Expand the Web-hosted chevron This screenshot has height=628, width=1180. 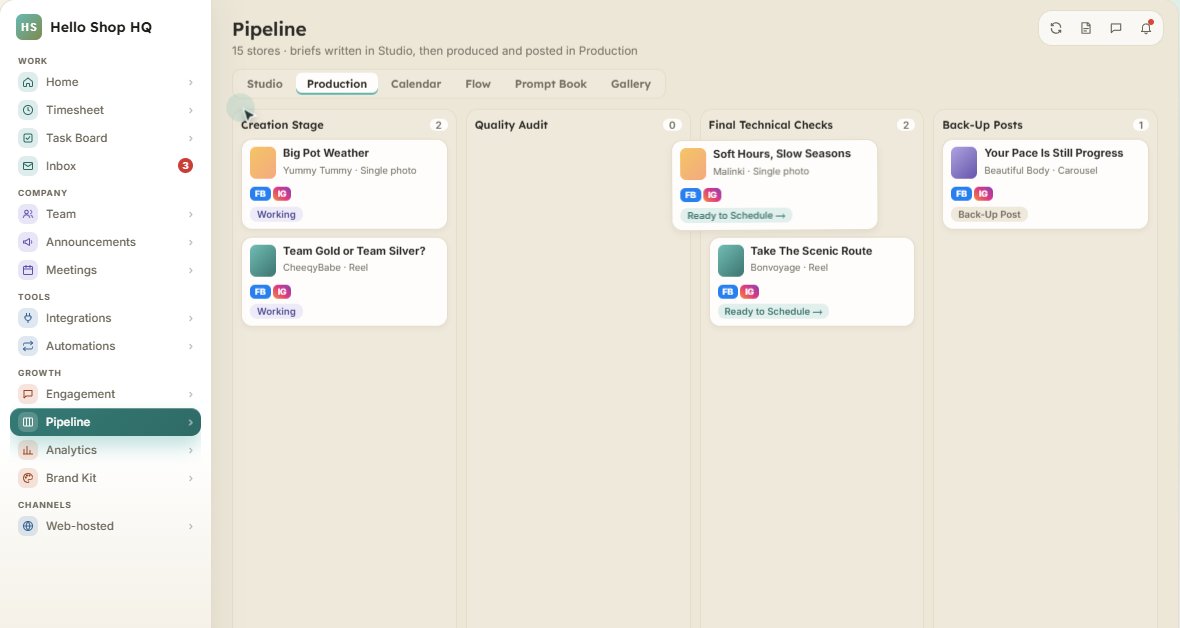pyautogui.click(x=190, y=526)
